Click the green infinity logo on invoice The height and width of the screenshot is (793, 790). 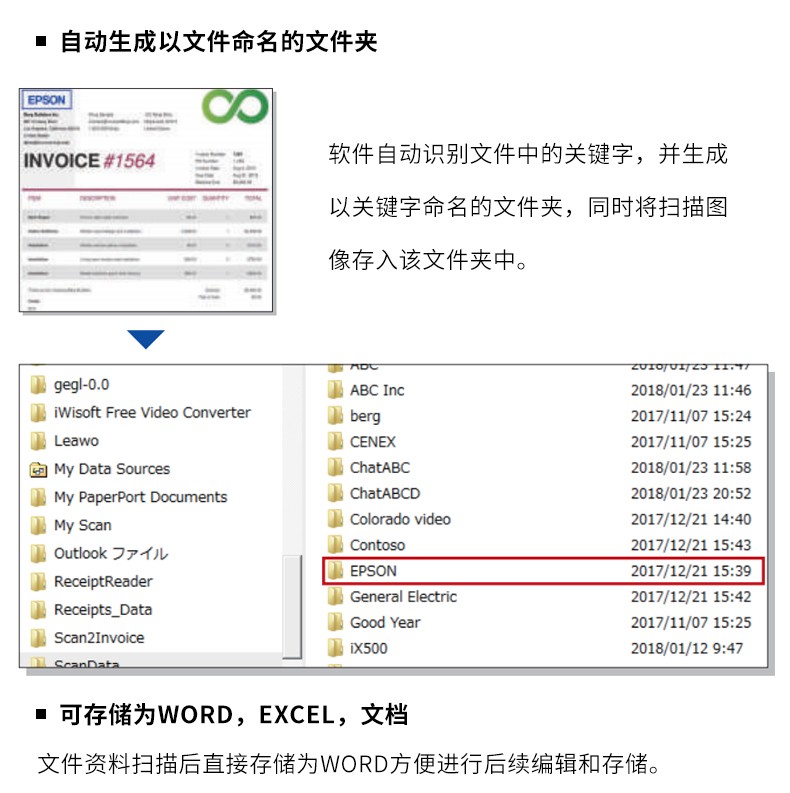(235, 107)
